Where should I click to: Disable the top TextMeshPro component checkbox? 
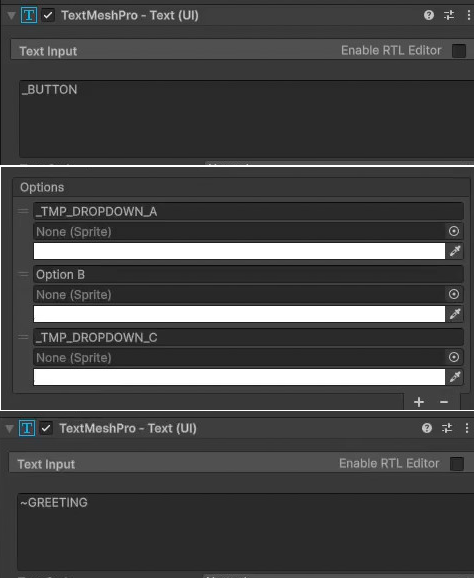pos(48,15)
